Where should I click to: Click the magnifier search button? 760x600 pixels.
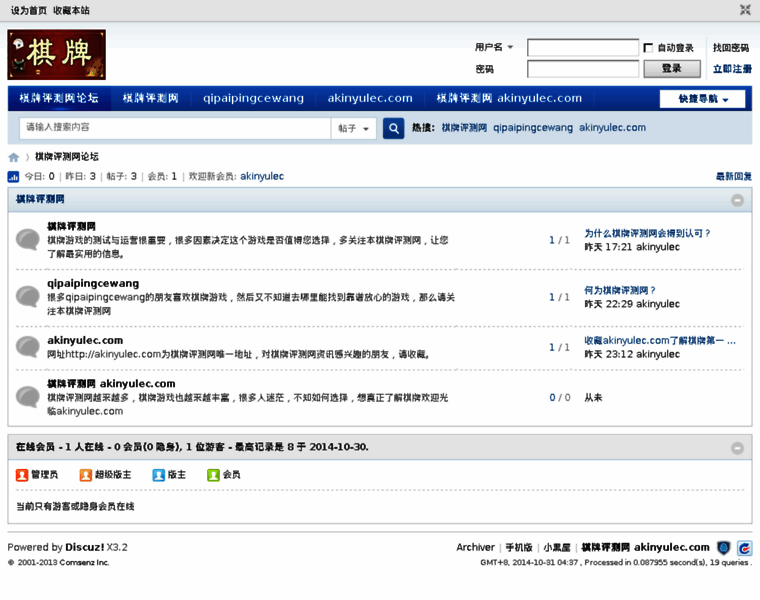(x=394, y=128)
